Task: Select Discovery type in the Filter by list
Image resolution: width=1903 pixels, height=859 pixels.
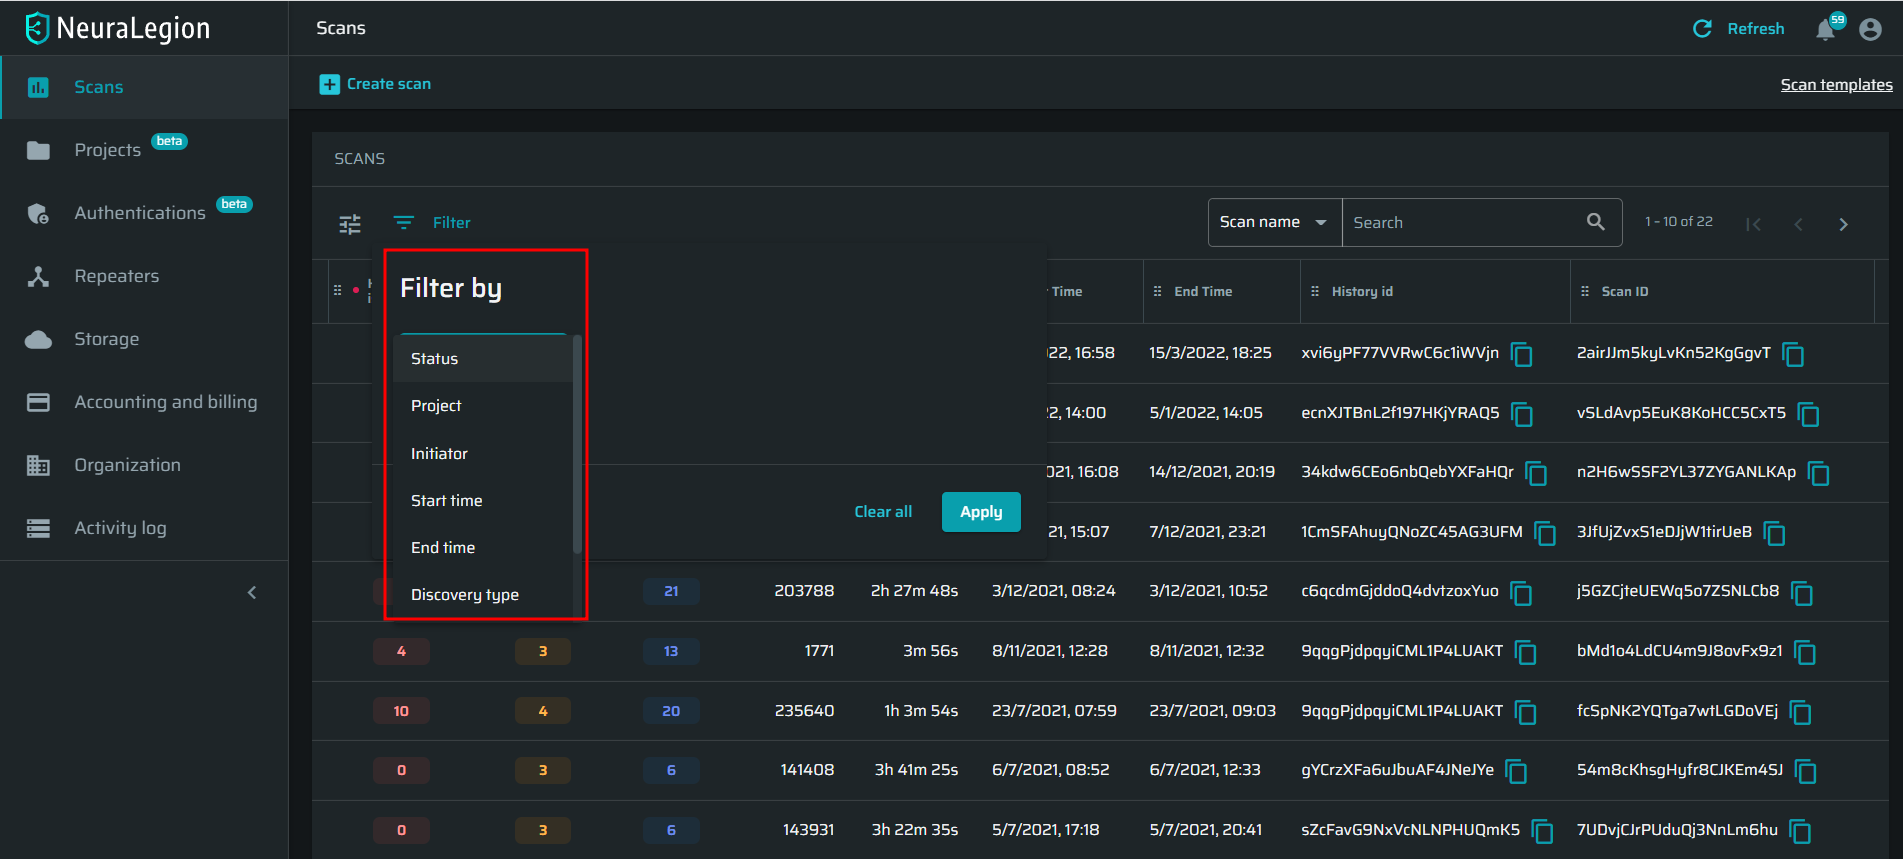Action: click(483, 595)
